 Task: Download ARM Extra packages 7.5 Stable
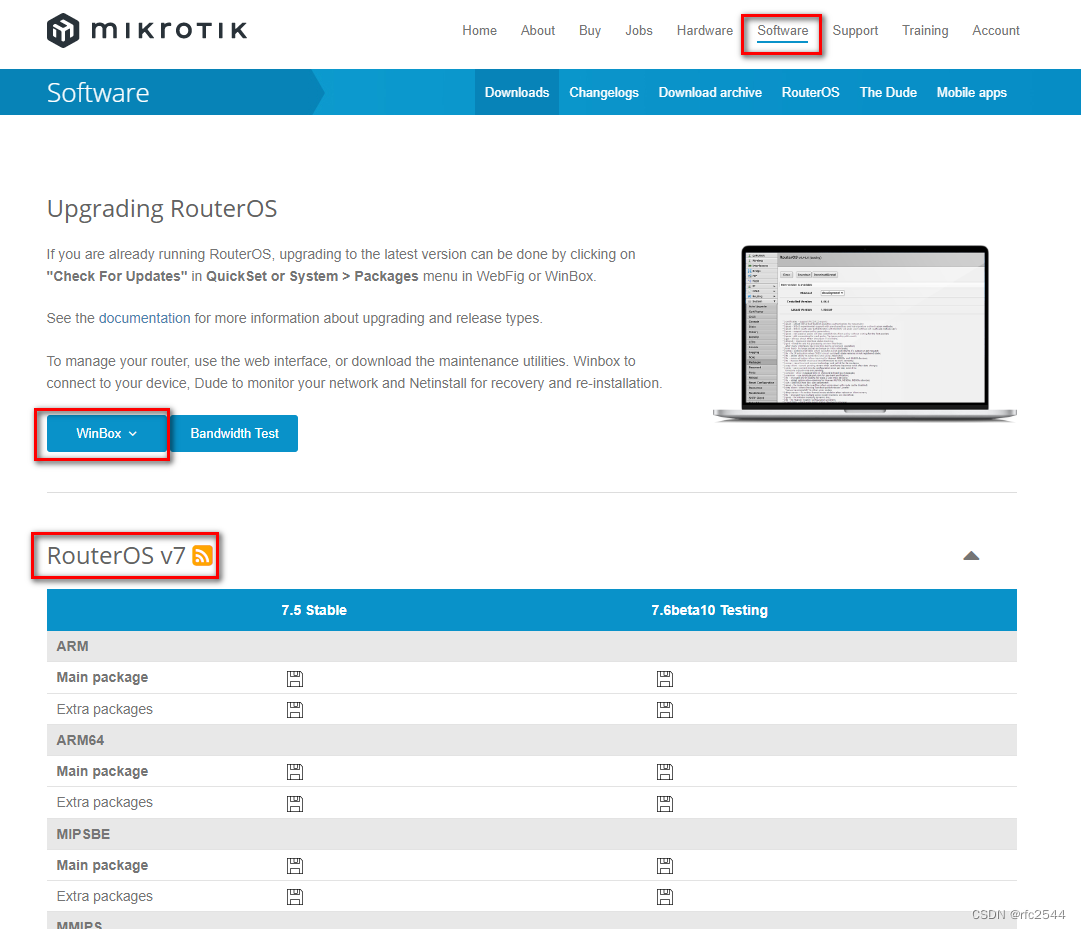point(295,710)
